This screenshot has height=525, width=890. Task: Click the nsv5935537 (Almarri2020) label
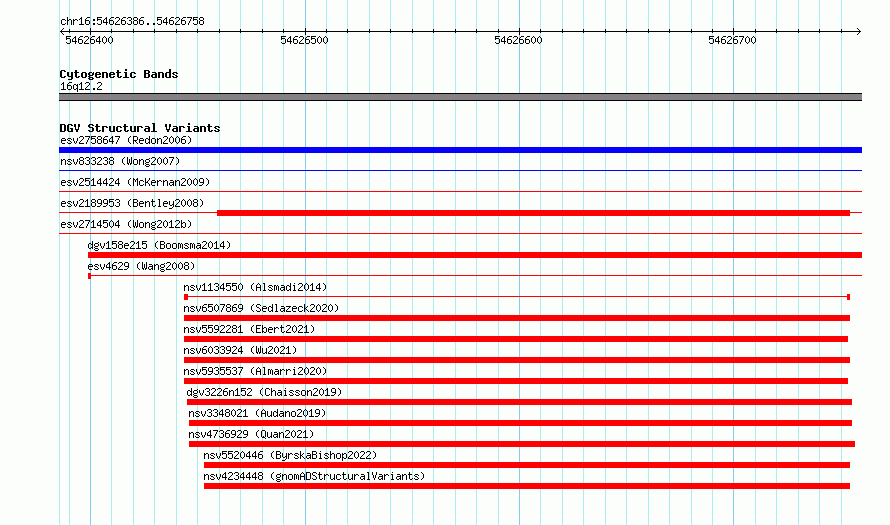tap(255, 371)
